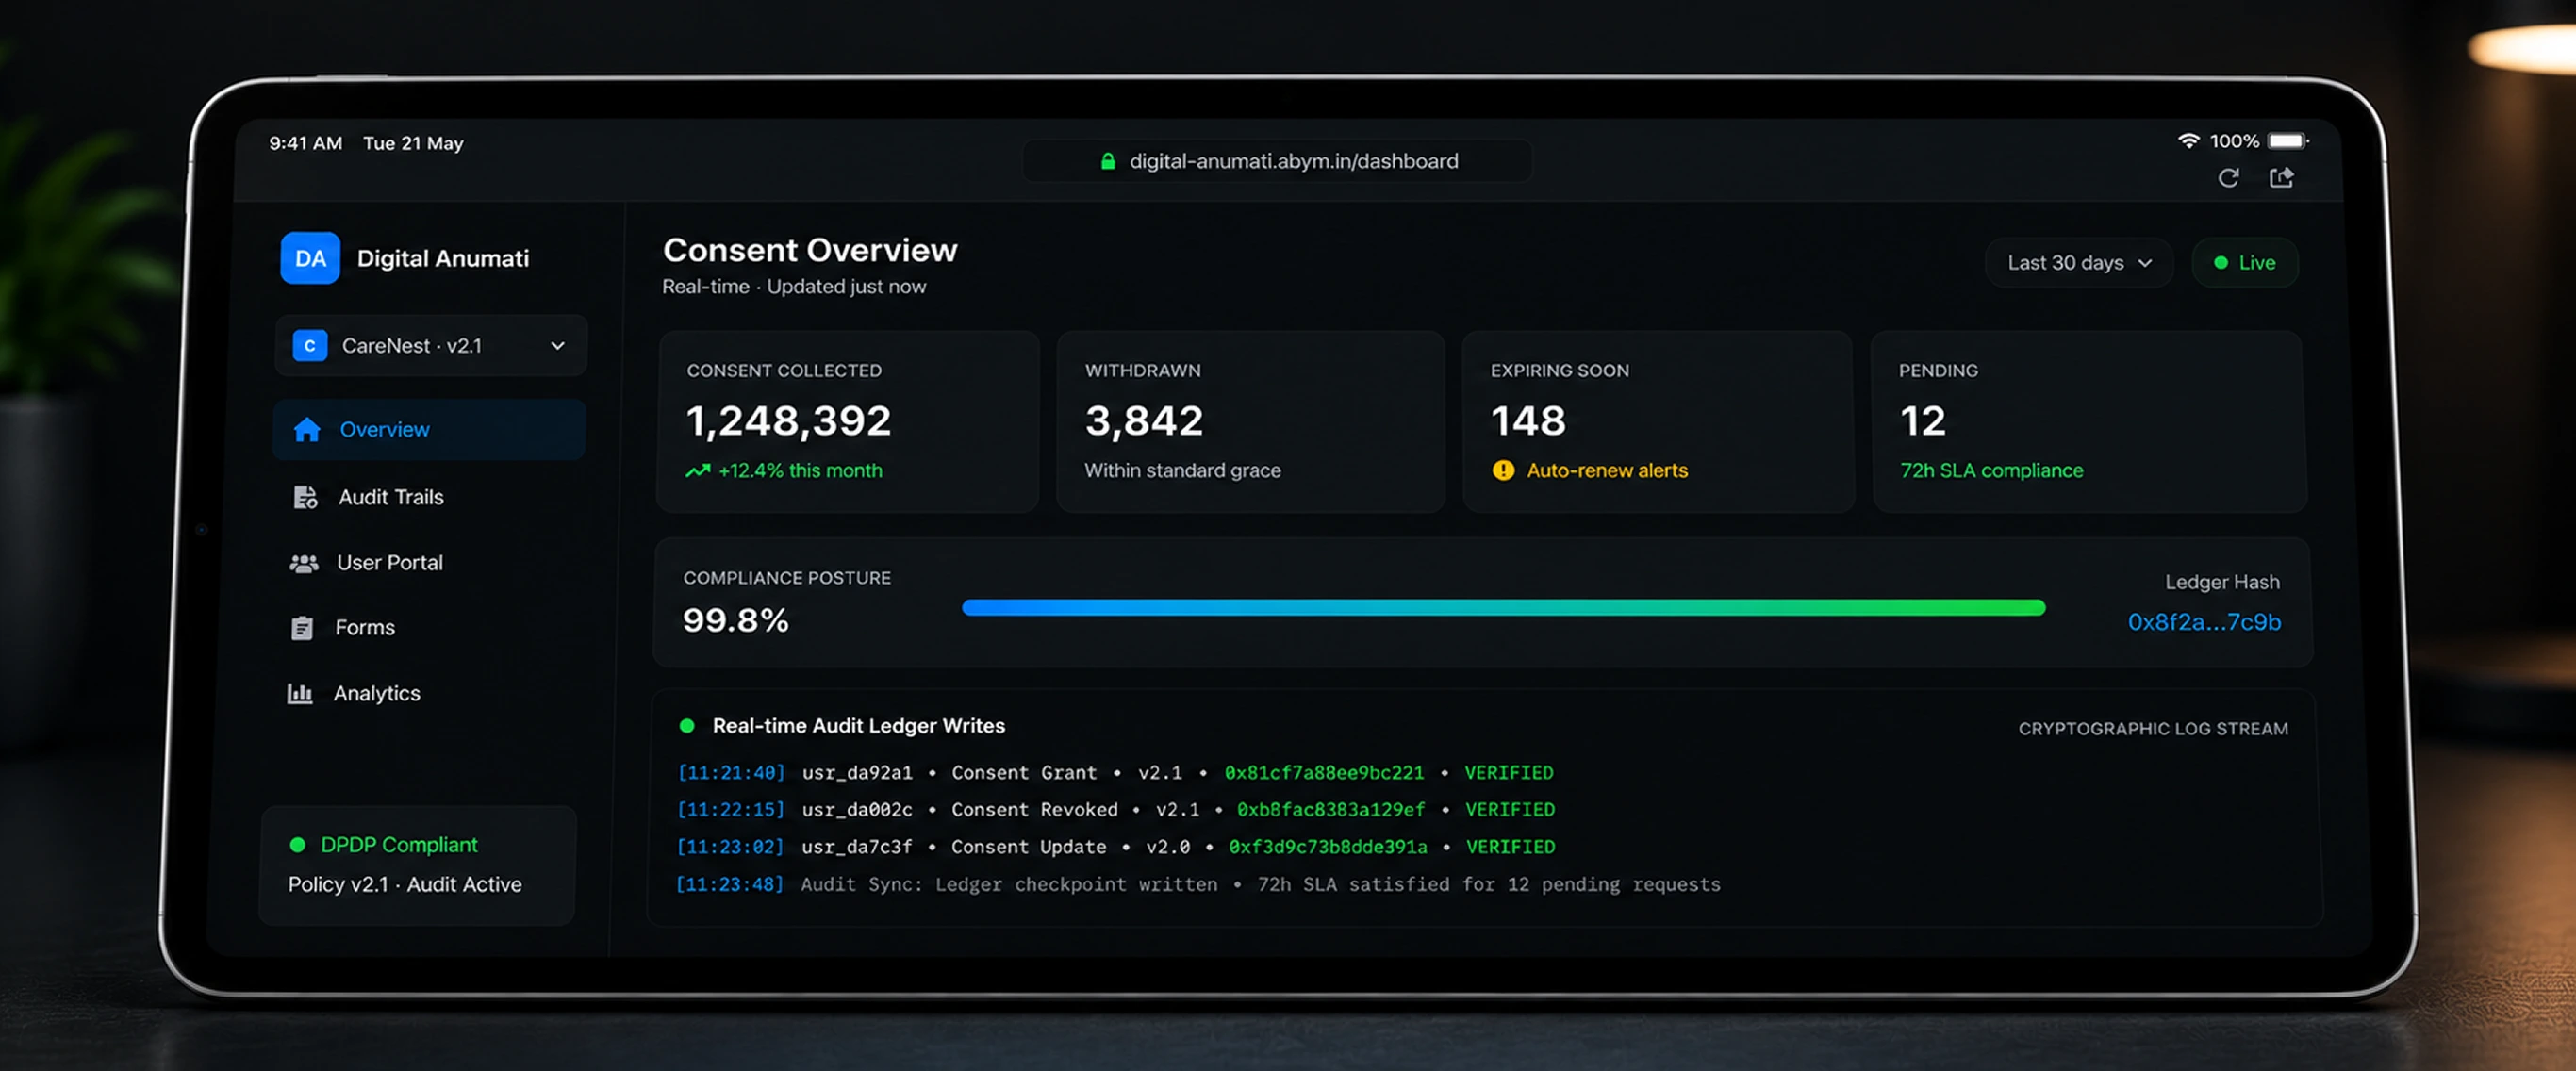The image size is (2576, 1071).
Task: Click log entry timestamp [11:23:02]
Action: pyautogui.click(x=730, y=847)
